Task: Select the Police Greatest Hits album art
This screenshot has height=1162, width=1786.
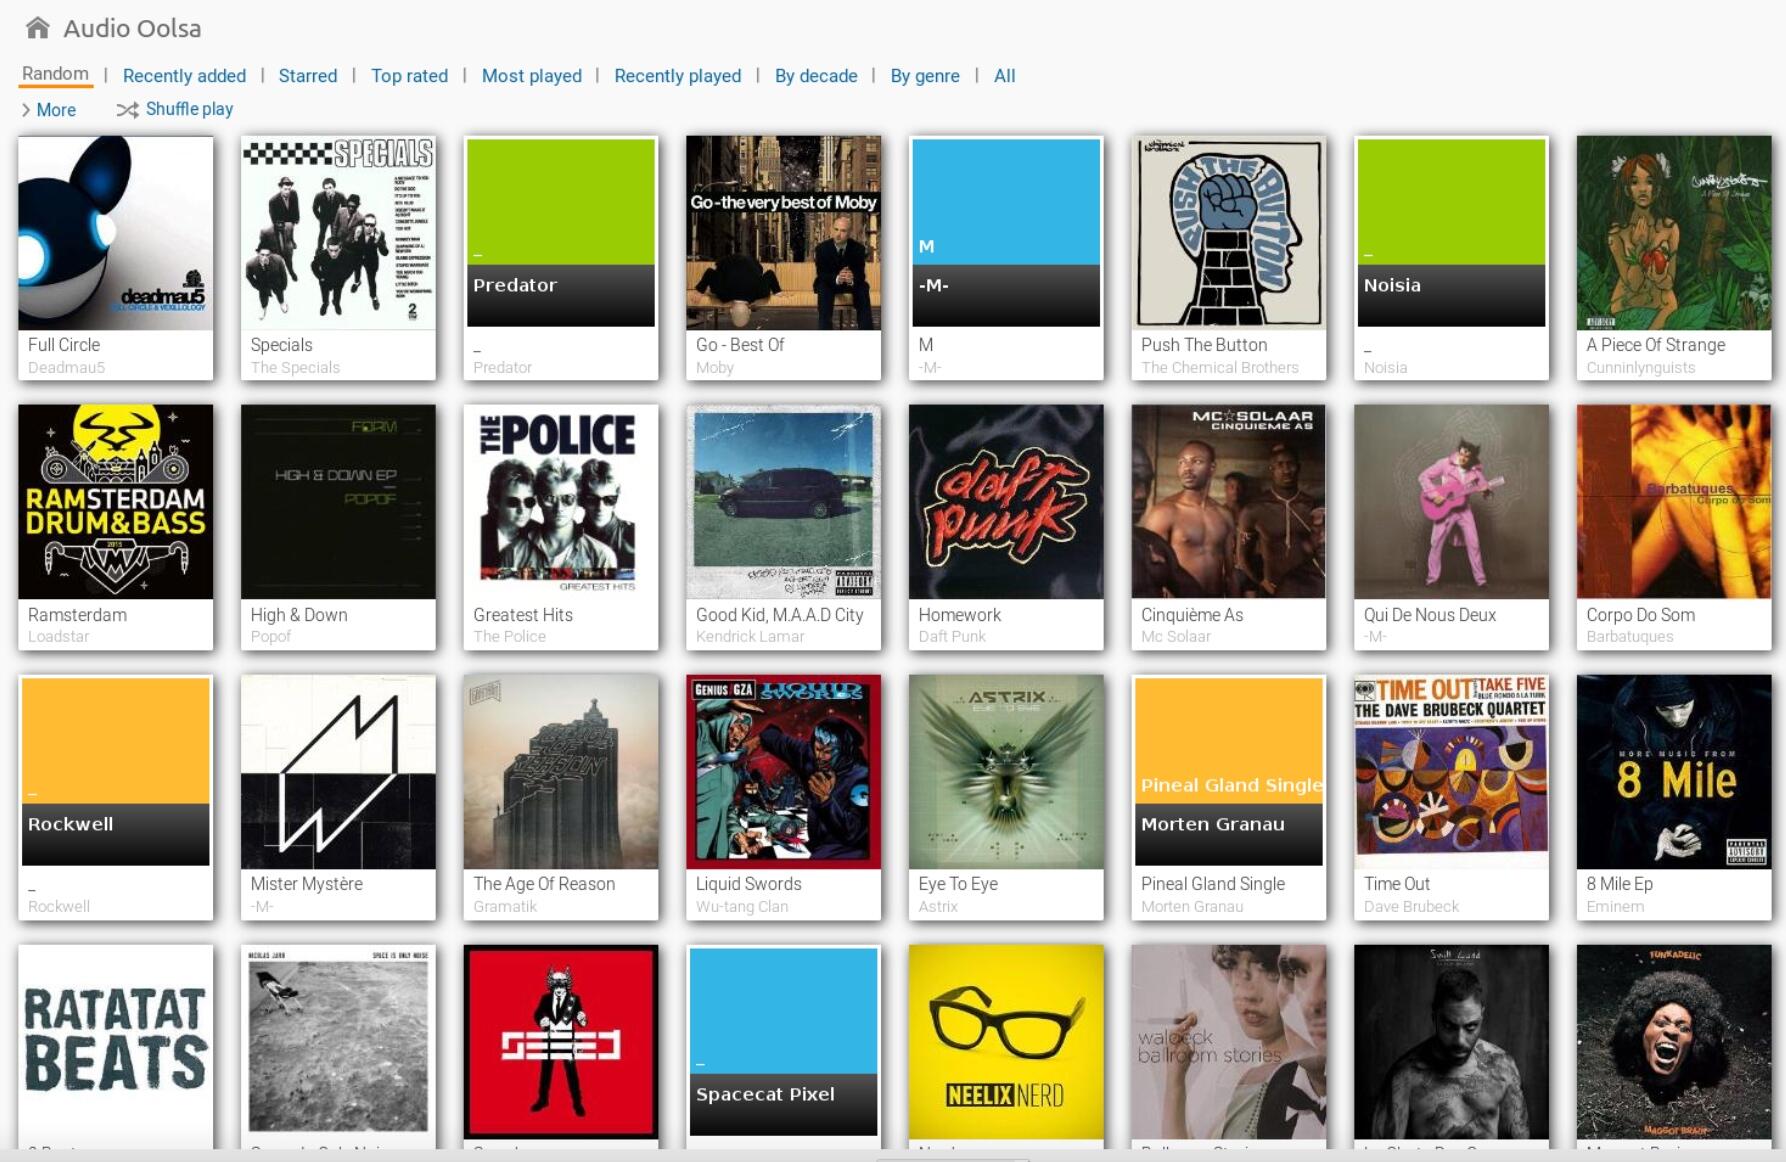Action: (561, 502)
